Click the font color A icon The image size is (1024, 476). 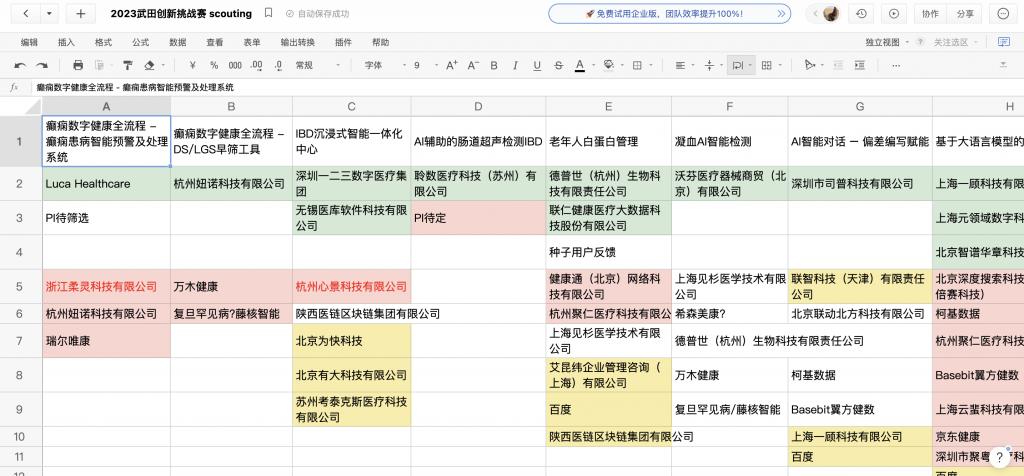coord(579,65)
